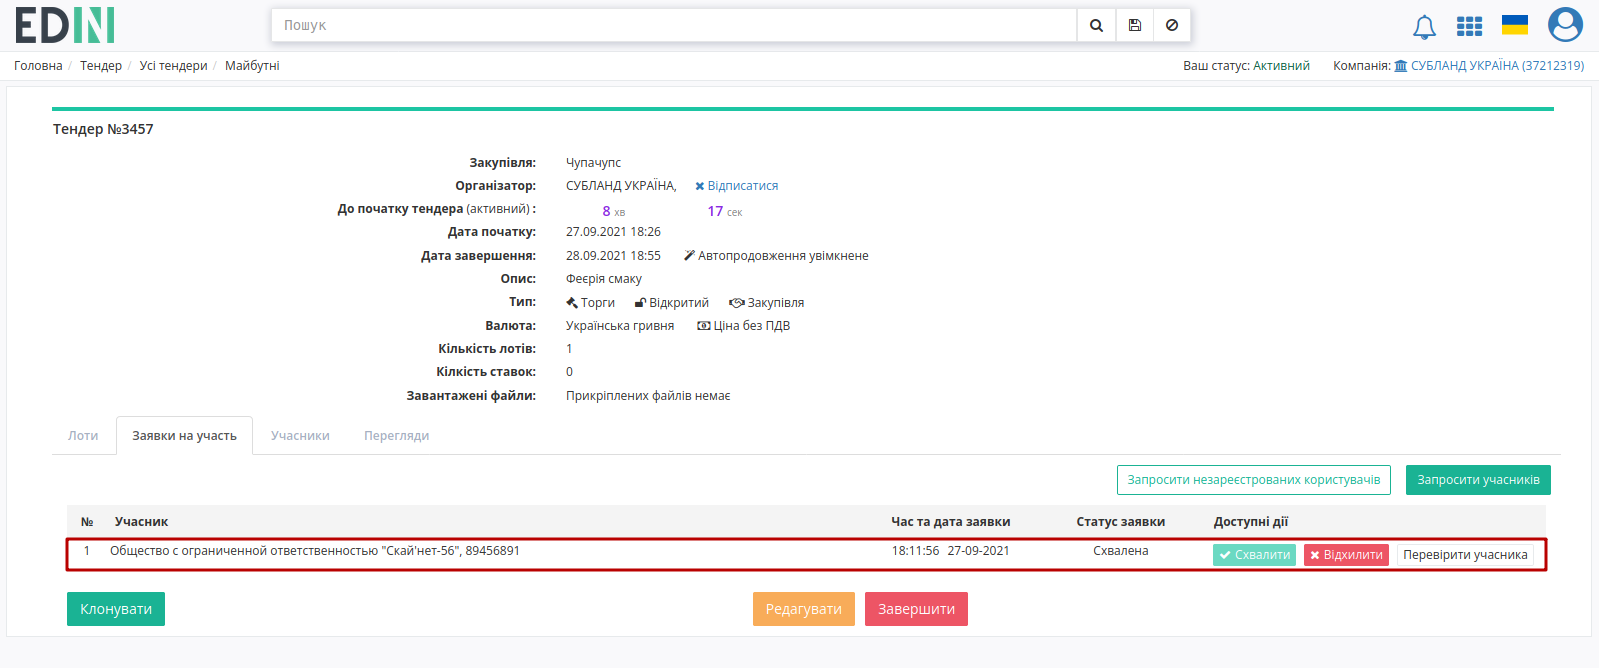
Task: Click Перевірити учасника button
Action: pyautogui.click(x=1465, y=555)
